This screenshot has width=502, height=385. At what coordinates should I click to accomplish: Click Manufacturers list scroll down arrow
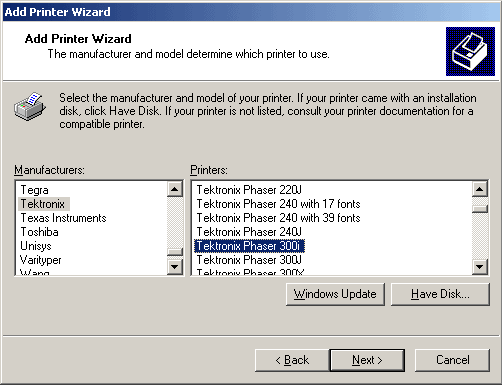[175, 267]
